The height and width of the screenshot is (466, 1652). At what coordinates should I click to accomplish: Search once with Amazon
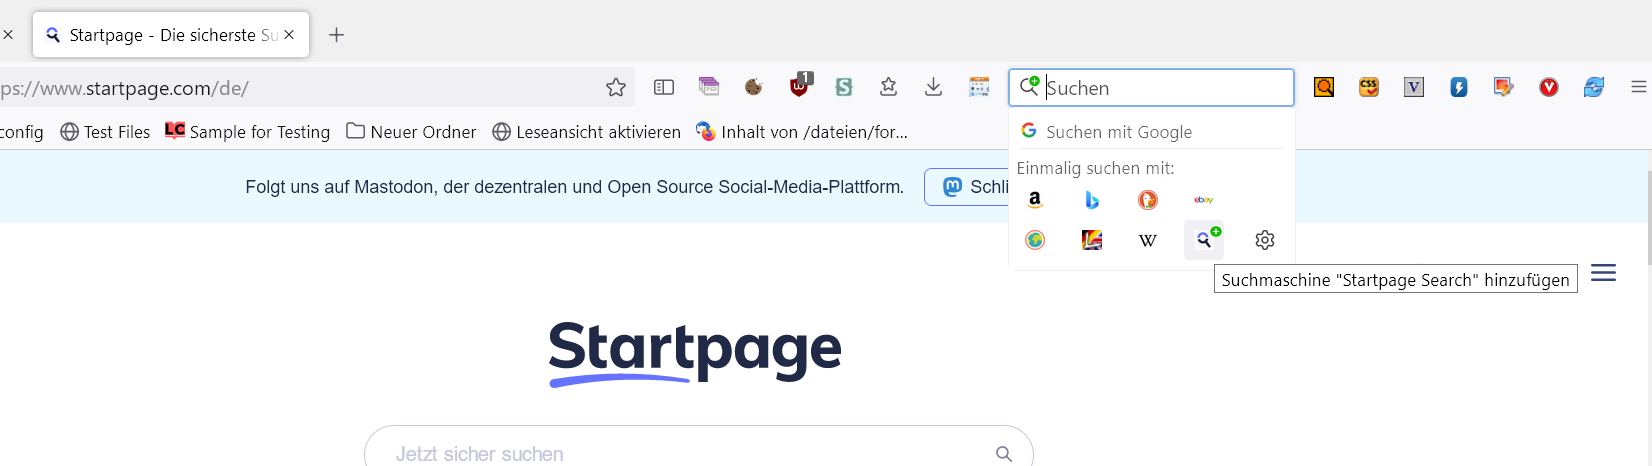coord(1035,200)
